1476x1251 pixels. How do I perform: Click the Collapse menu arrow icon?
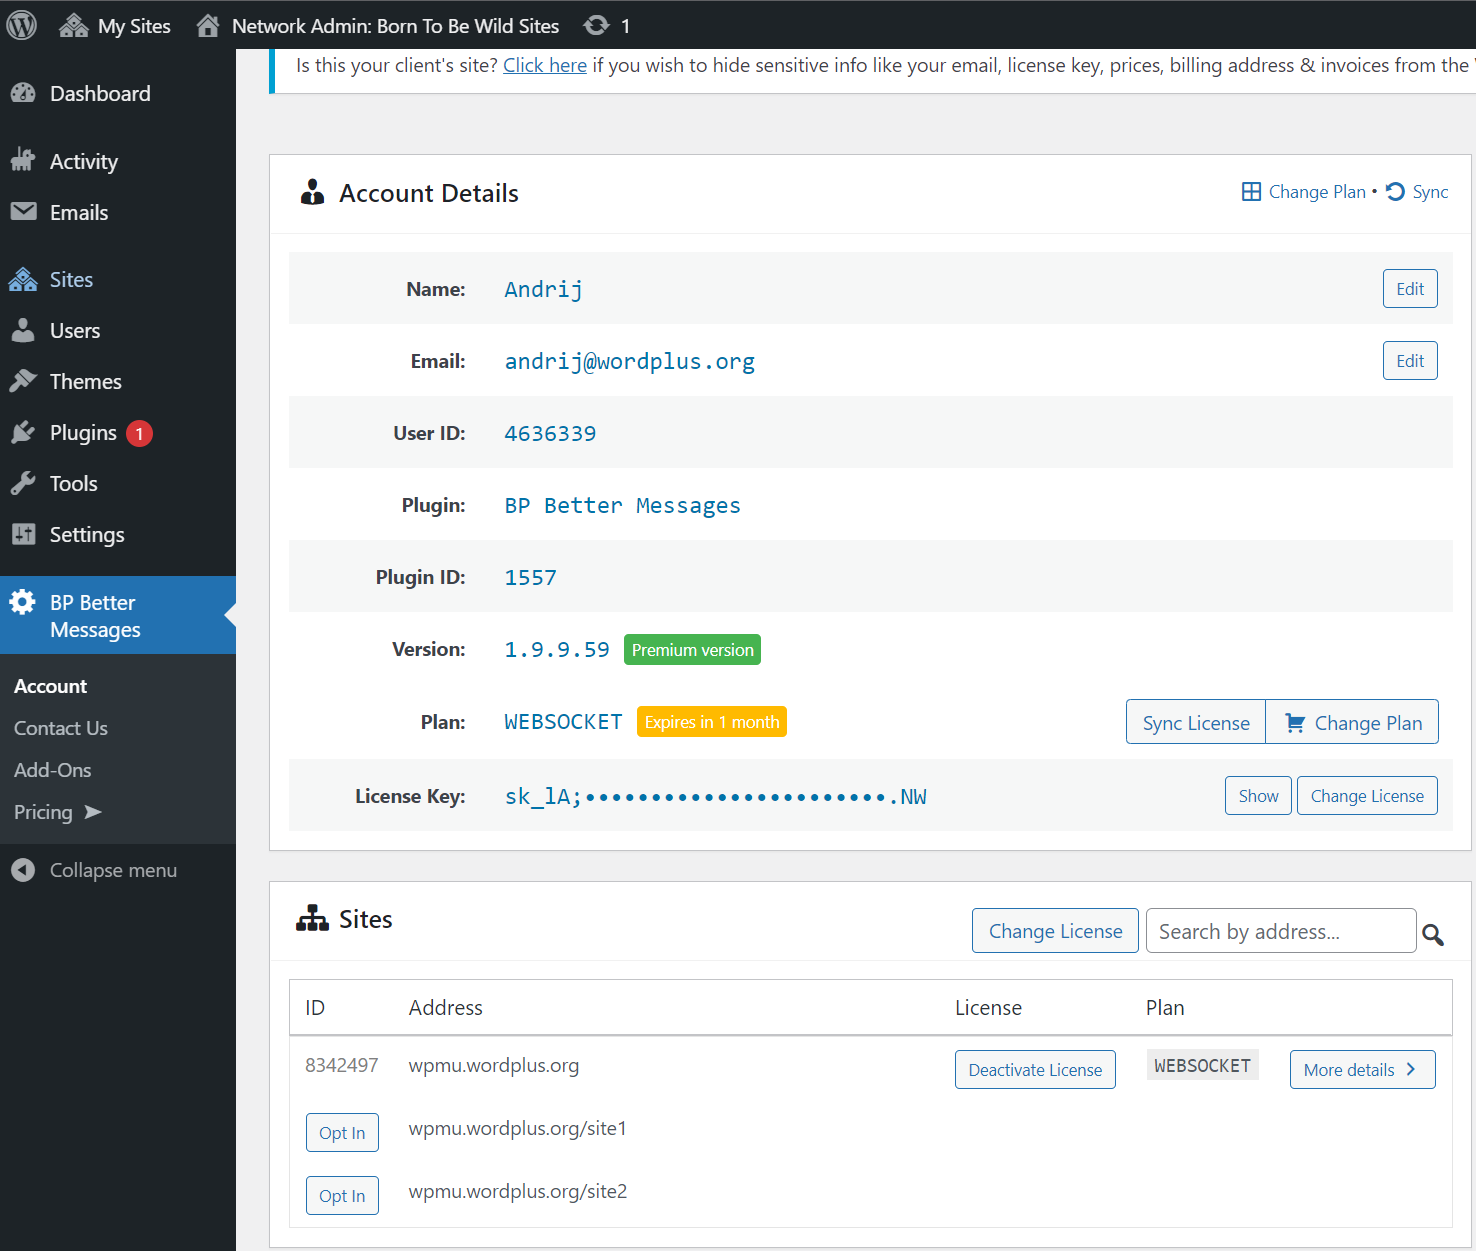[23, 870]
